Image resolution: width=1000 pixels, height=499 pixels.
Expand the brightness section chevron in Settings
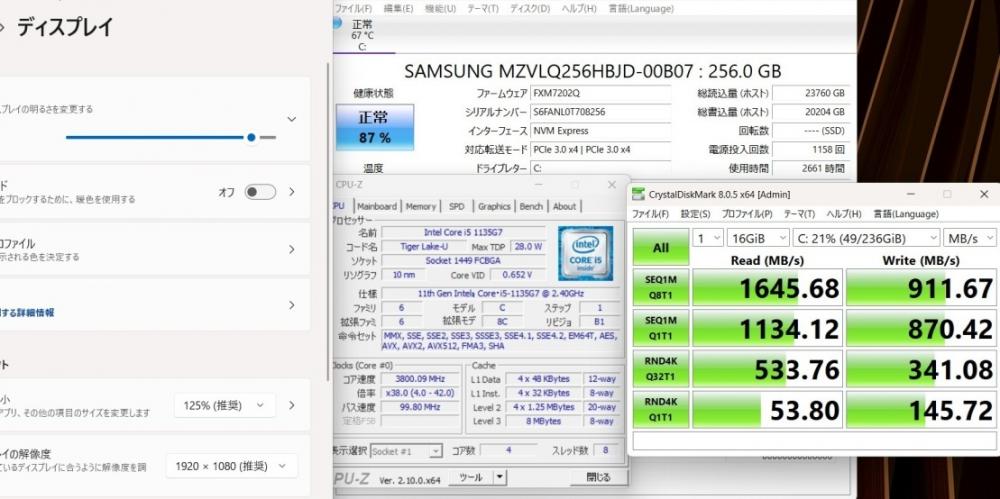click(291, 119)
